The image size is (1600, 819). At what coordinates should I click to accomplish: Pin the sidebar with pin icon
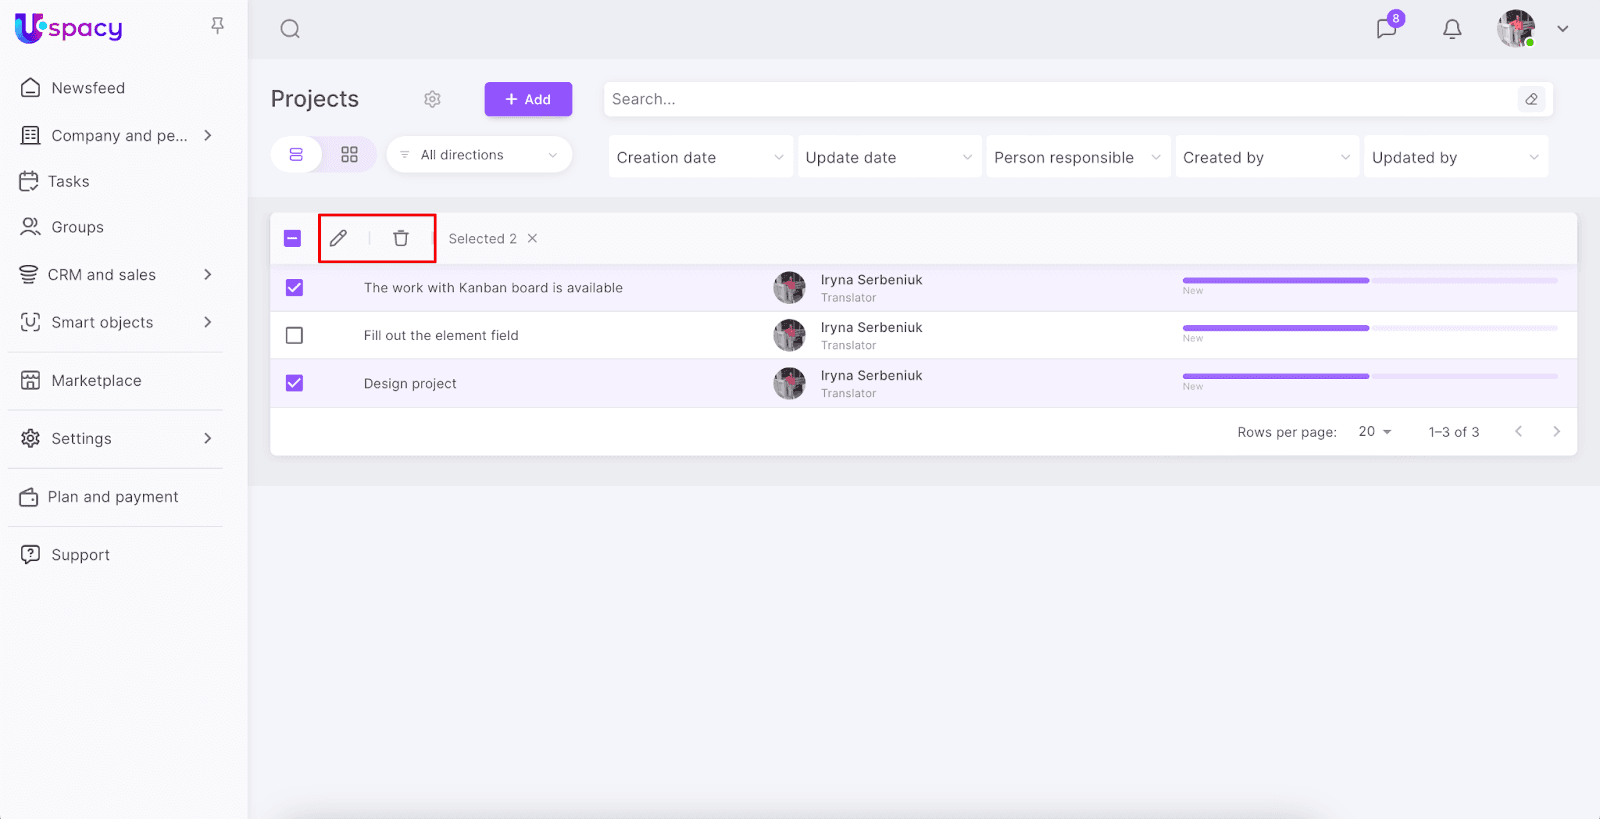click(217, 26)
